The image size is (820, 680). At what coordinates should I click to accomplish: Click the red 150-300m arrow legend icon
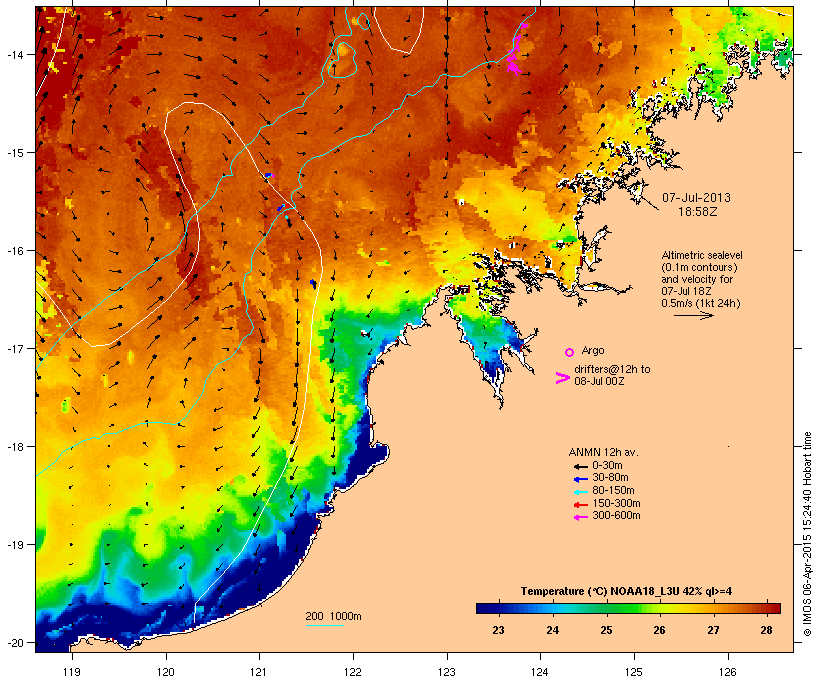(580, 505)
